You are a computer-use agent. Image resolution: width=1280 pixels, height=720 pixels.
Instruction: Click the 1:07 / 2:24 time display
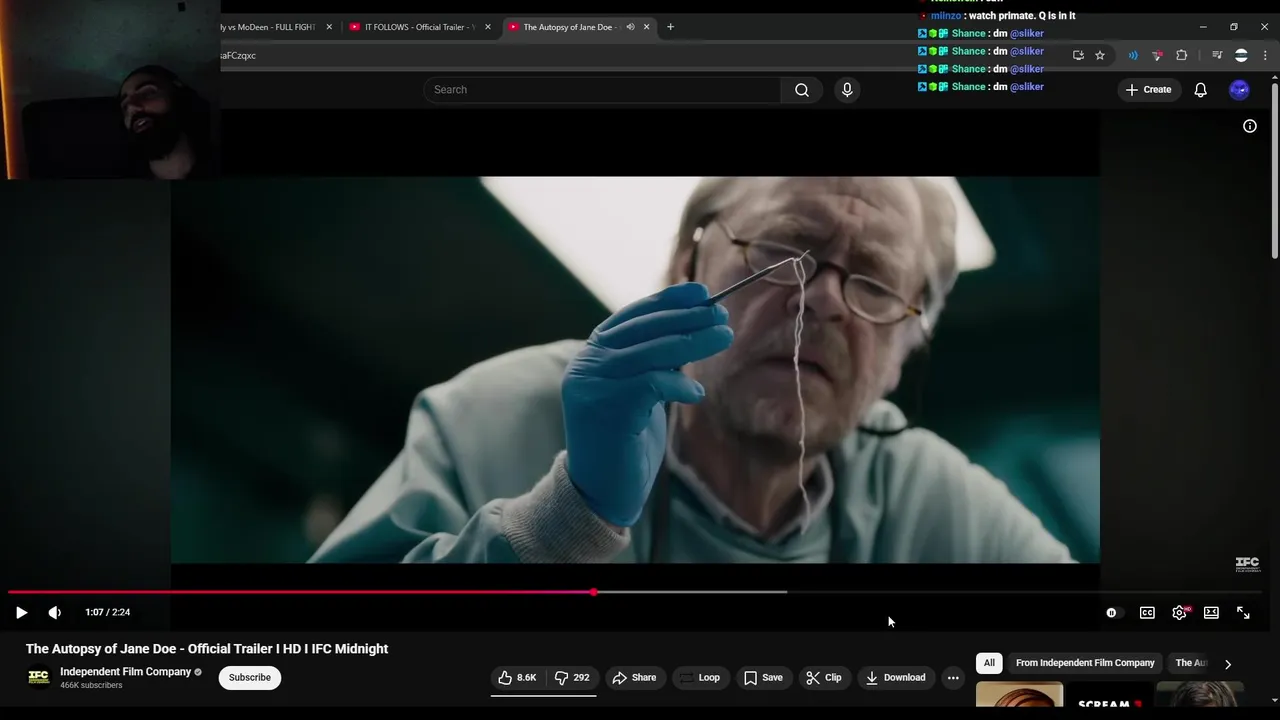(x=108, y=612)
